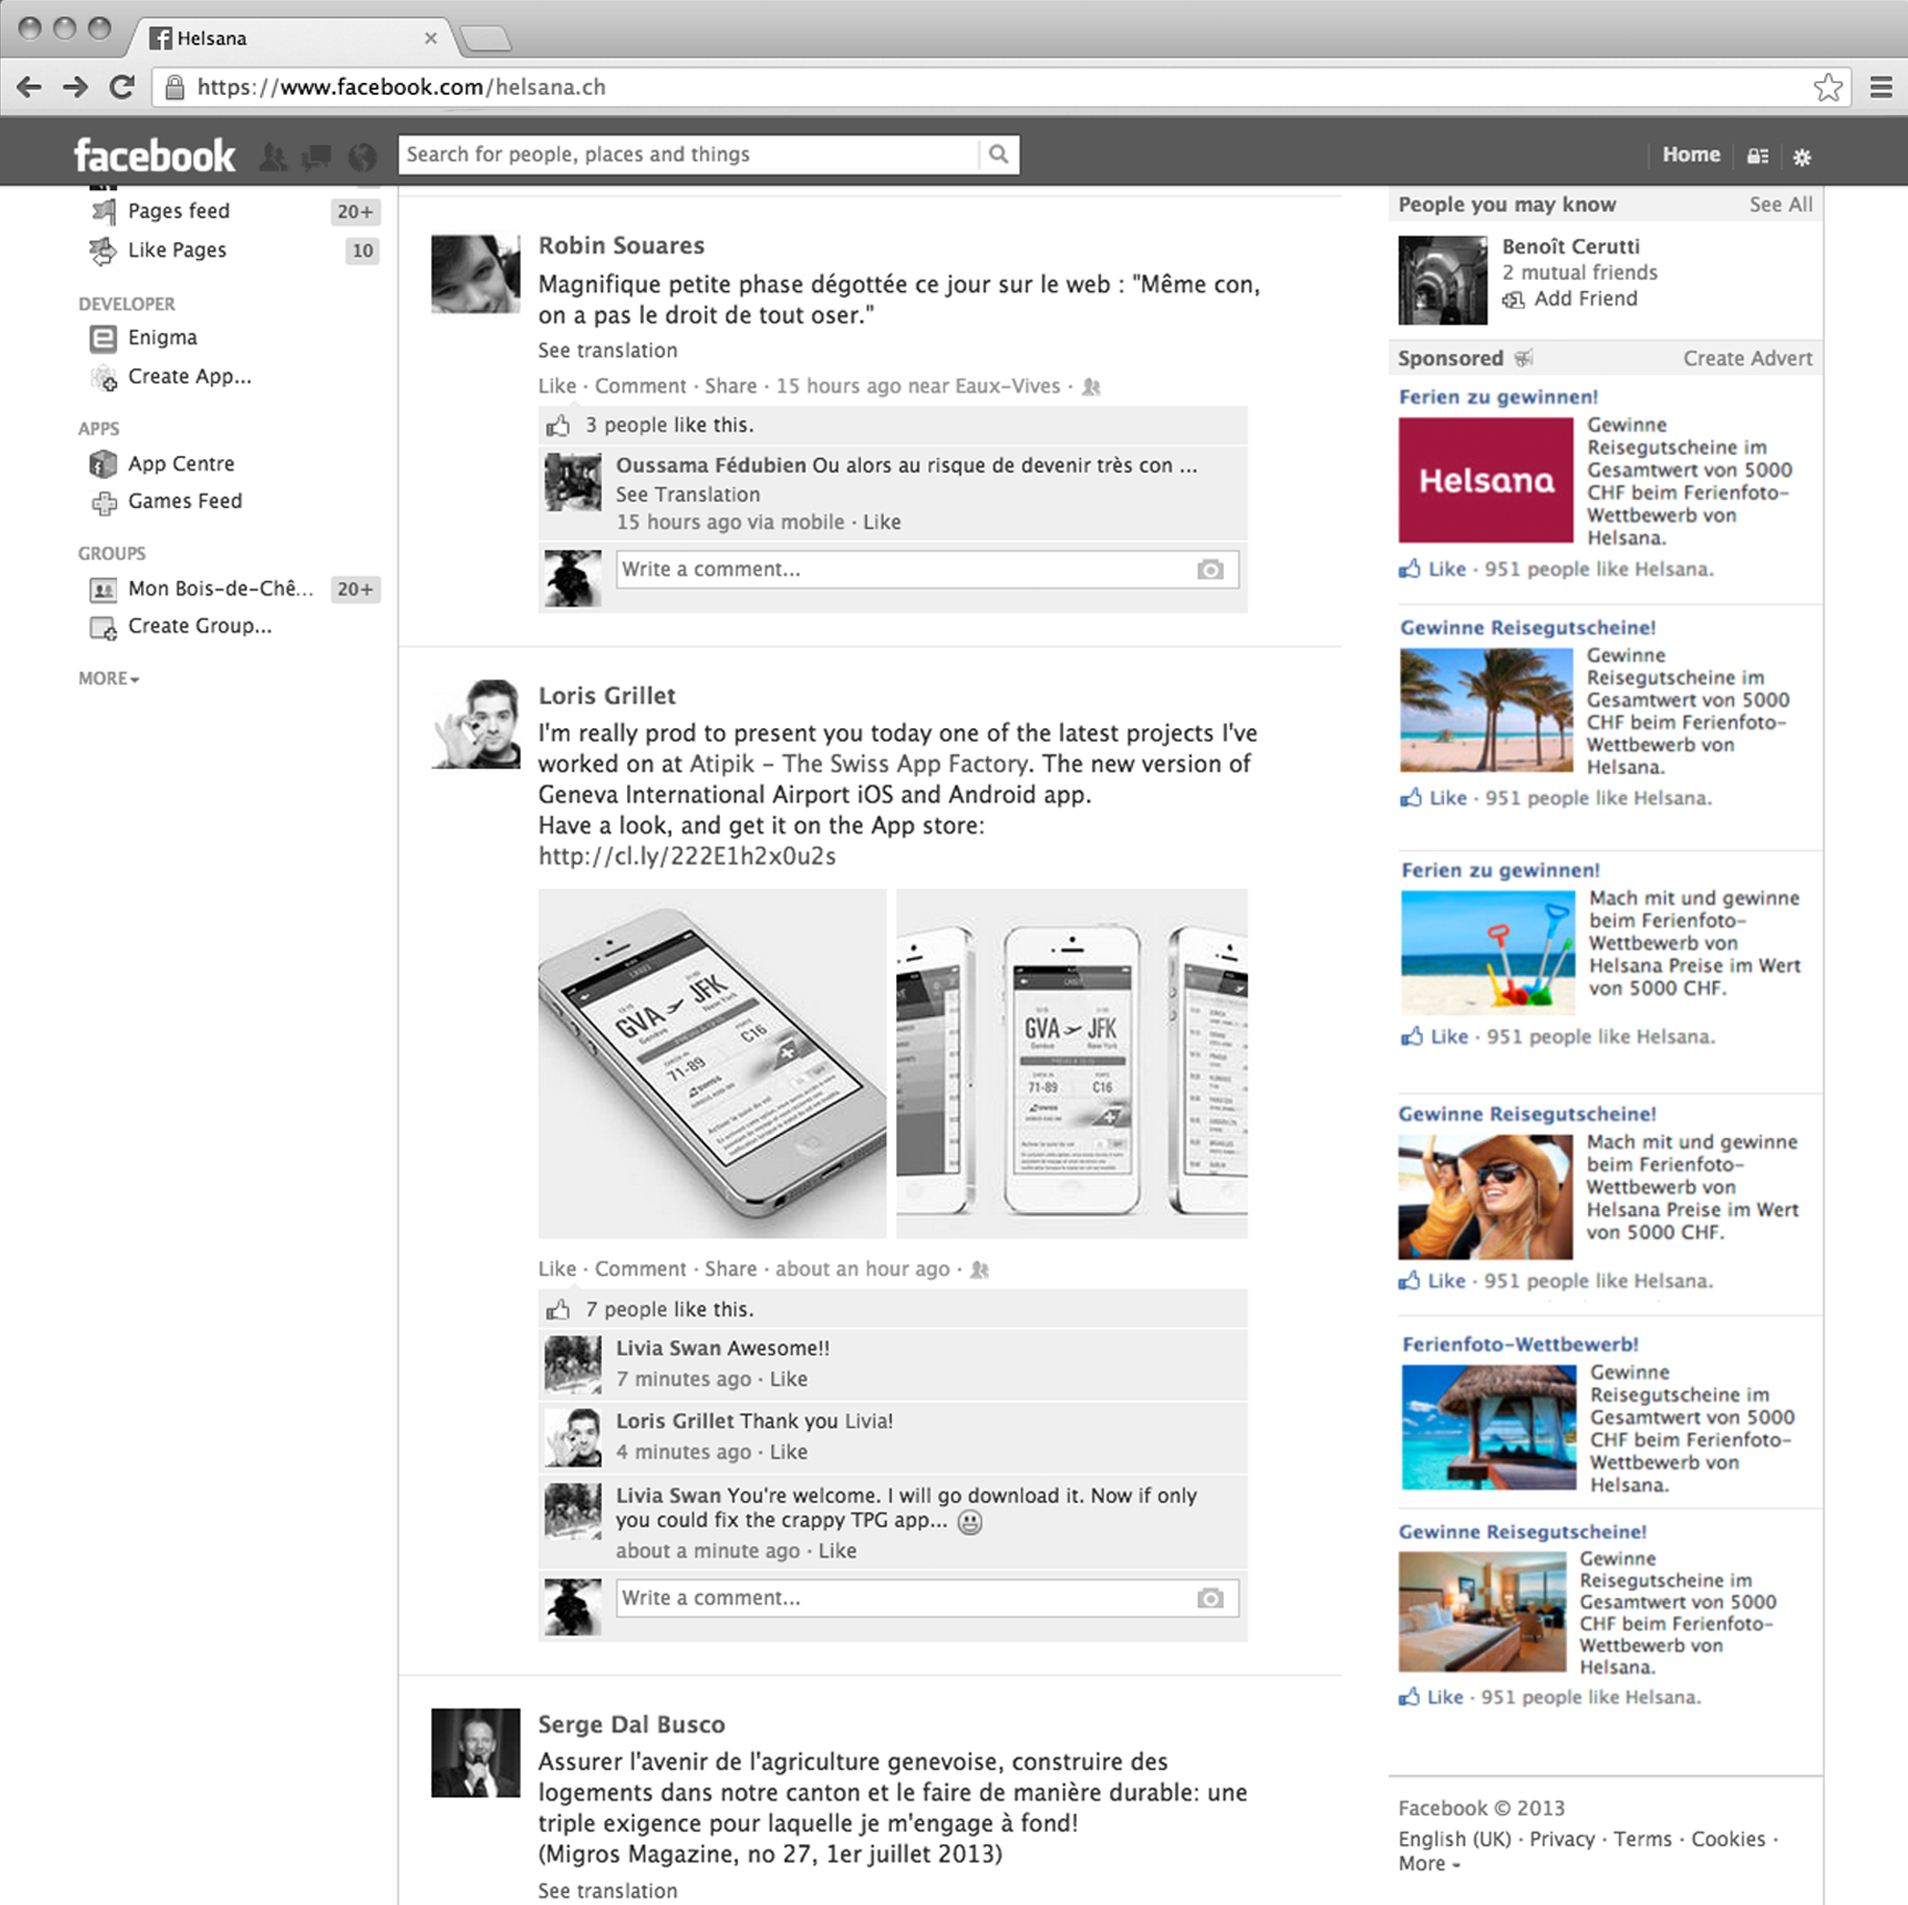Viewport: 1908px width, 1905px height.
Task: Open the messages icon in Facebook header
Action: 317,156
